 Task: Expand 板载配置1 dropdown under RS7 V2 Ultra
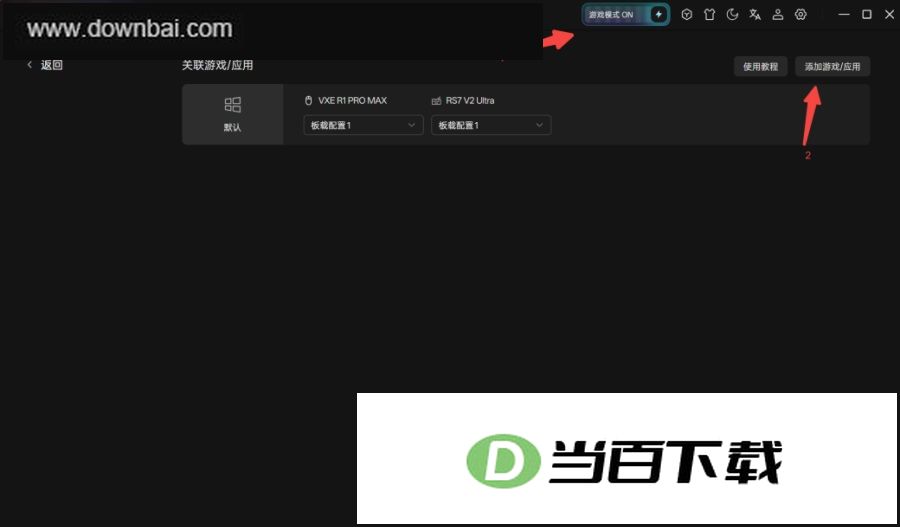point(491,125)
